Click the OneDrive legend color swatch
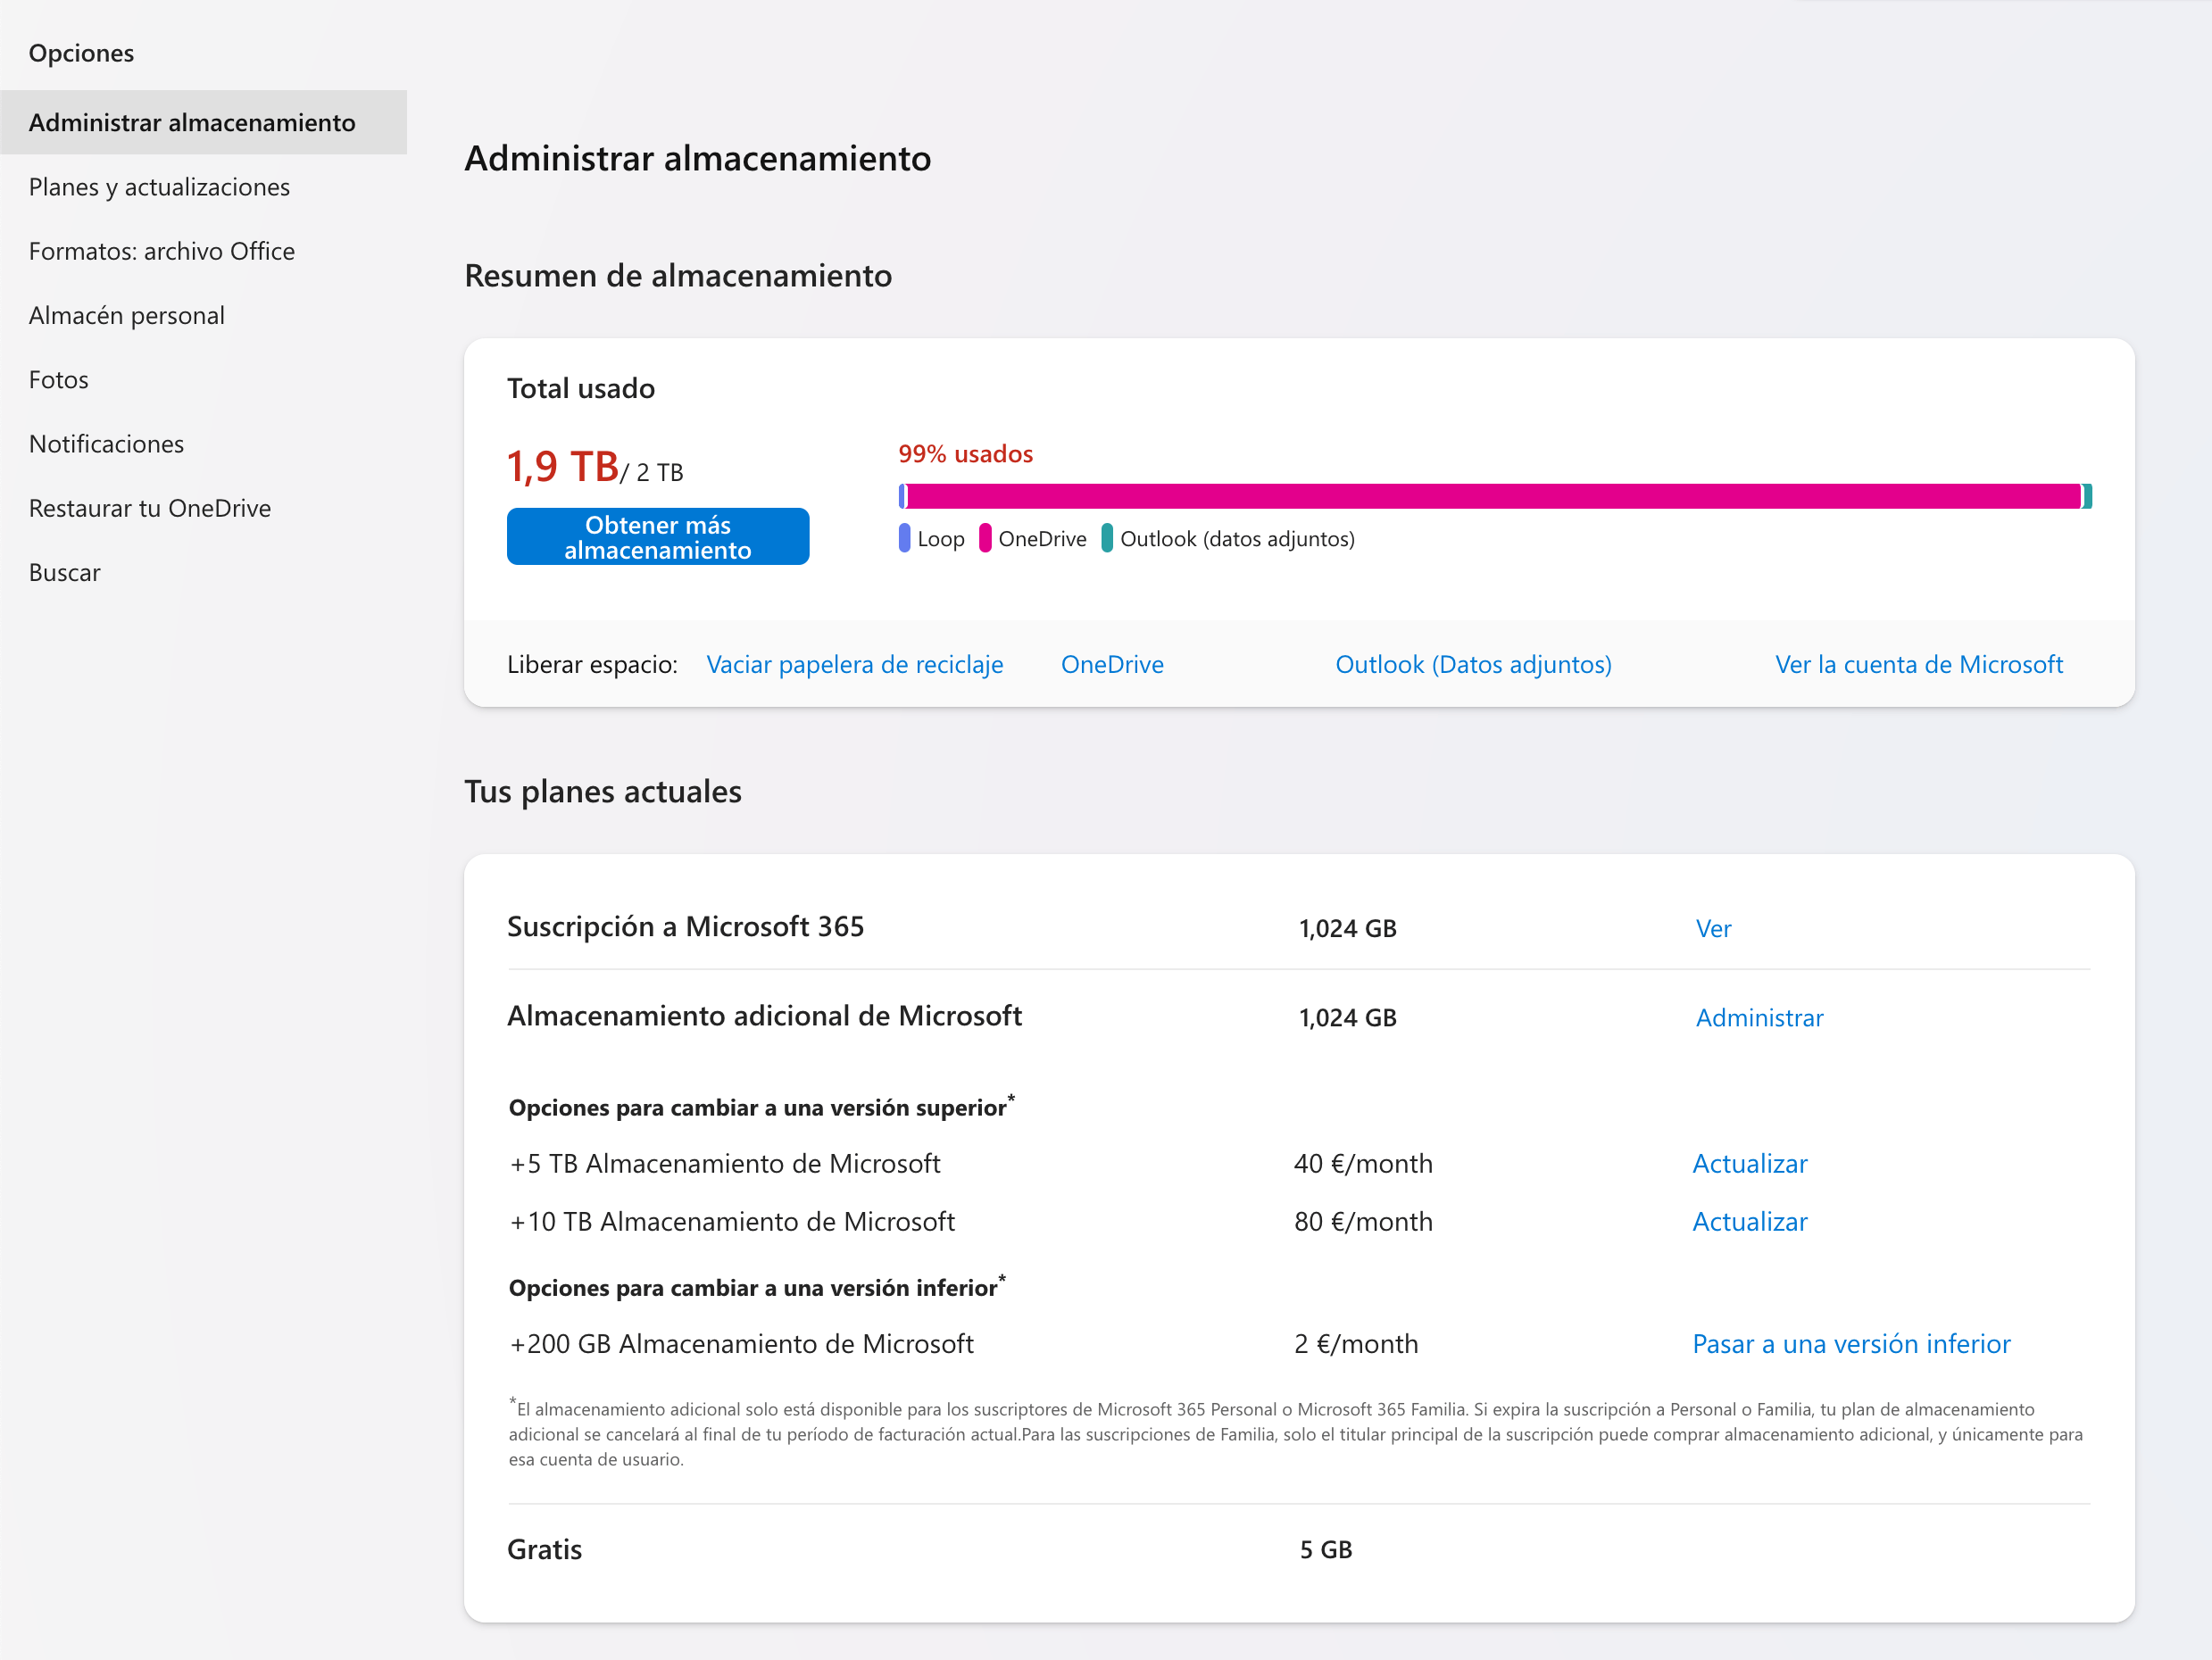Image resolution: width=2212 pixels, height=1660 pixels. coord(985,538)
